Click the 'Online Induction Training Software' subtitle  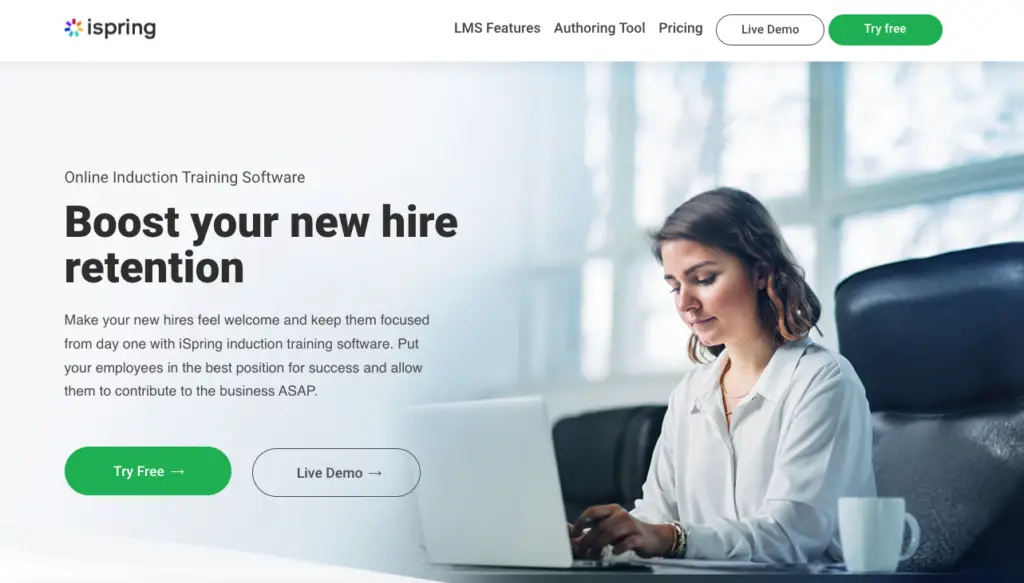185,177
